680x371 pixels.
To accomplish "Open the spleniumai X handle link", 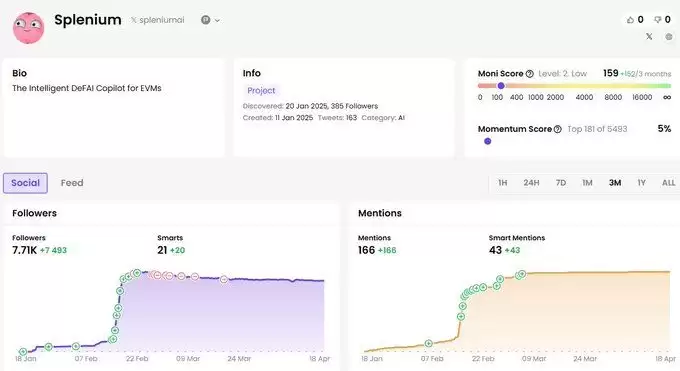I will click(x=158, y=20).
